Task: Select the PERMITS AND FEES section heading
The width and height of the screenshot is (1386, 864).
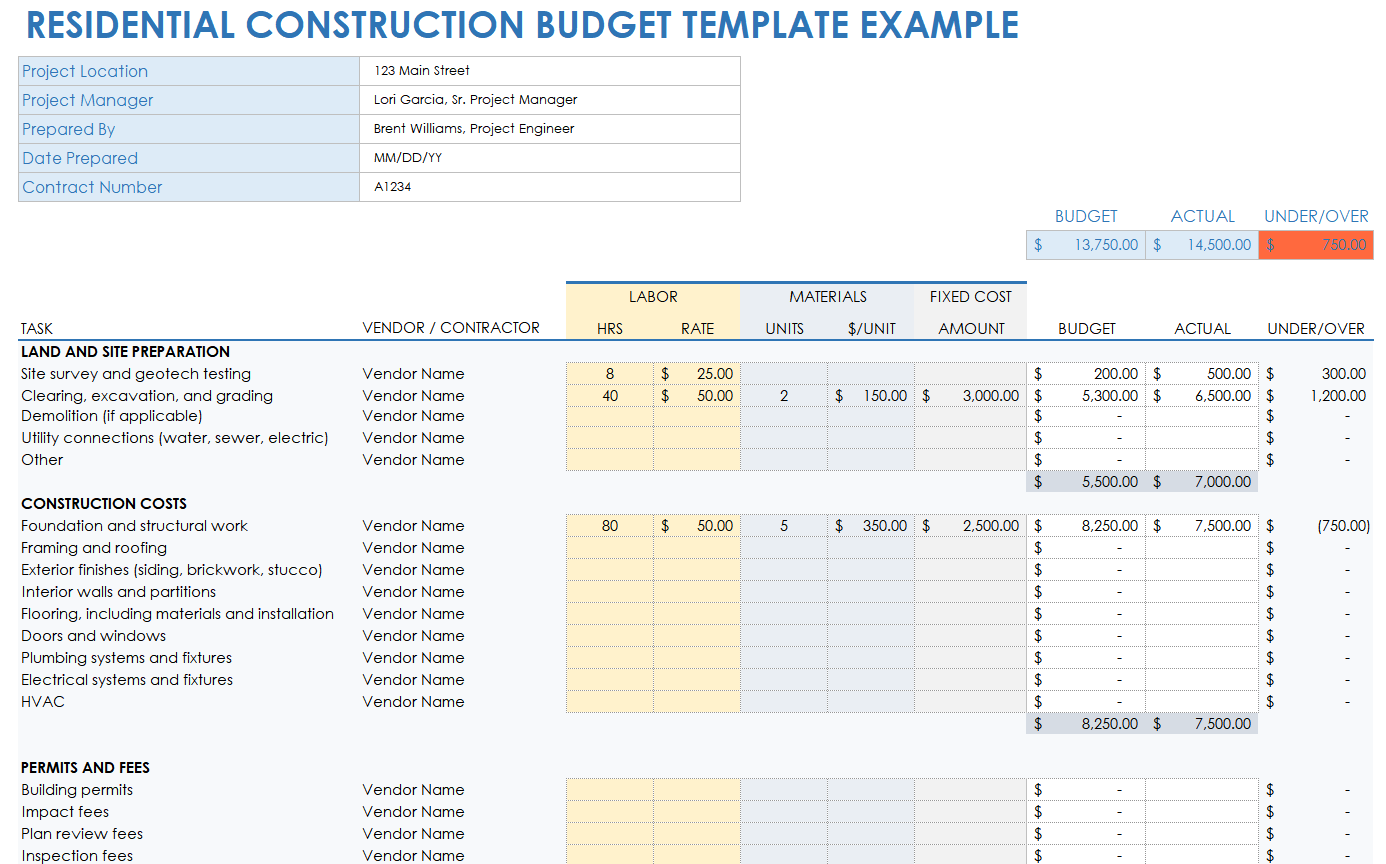Action: [x=85, y=768]
